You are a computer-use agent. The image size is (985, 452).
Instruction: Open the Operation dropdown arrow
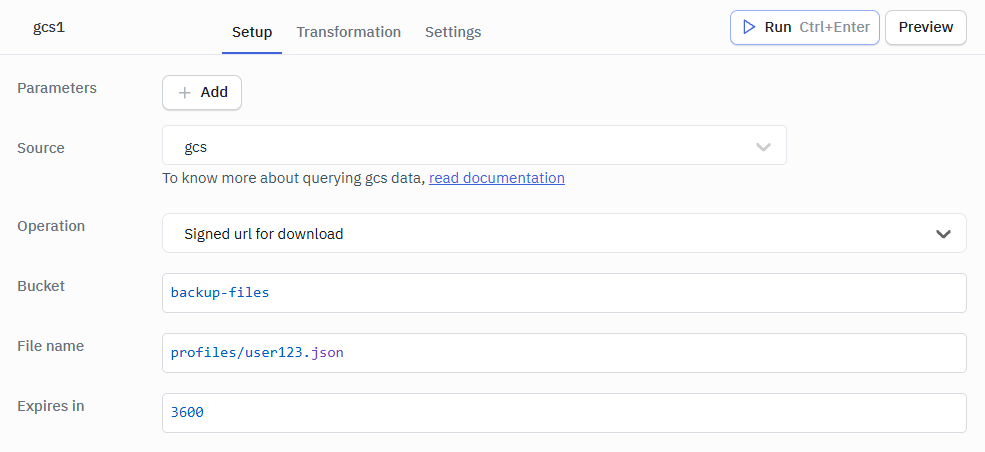point(942,234)
